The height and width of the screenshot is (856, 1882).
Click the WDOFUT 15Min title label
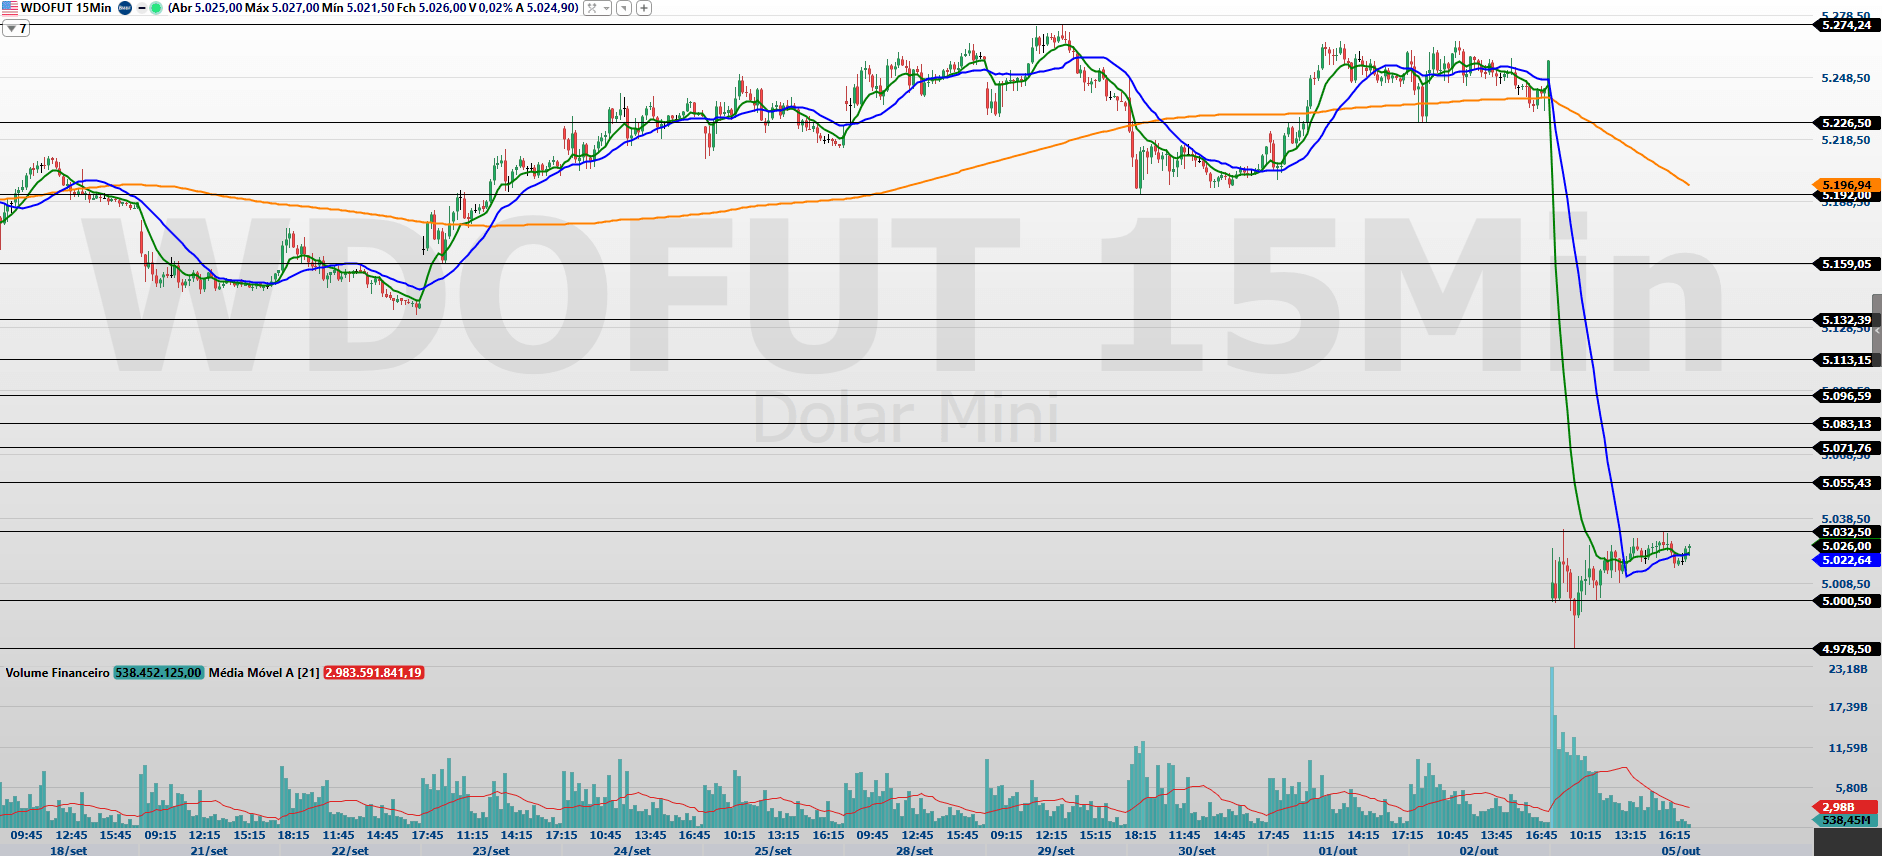pyautogui.click(x=66, y=8)
